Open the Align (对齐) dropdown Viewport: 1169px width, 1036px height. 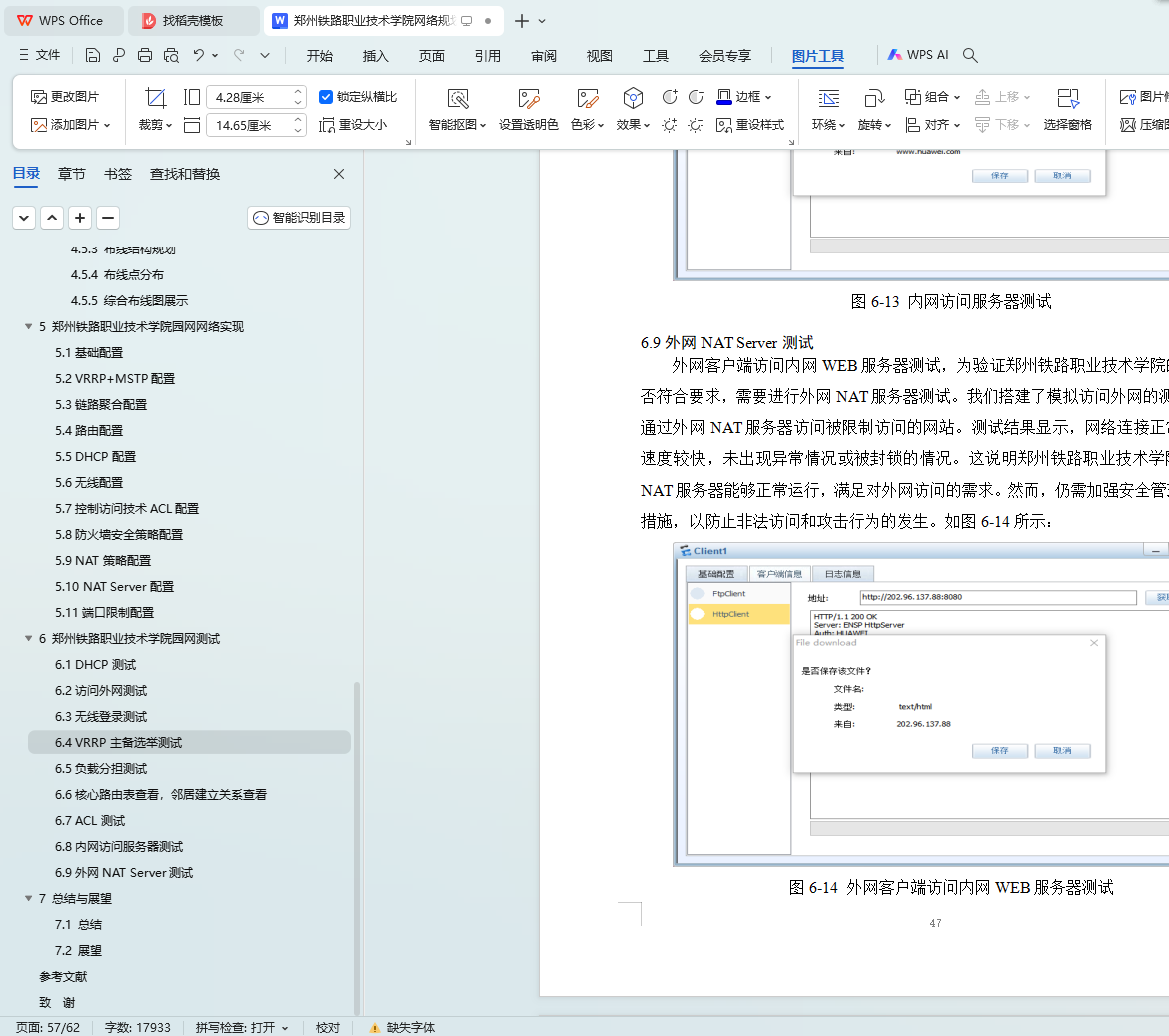coord(932,125)
